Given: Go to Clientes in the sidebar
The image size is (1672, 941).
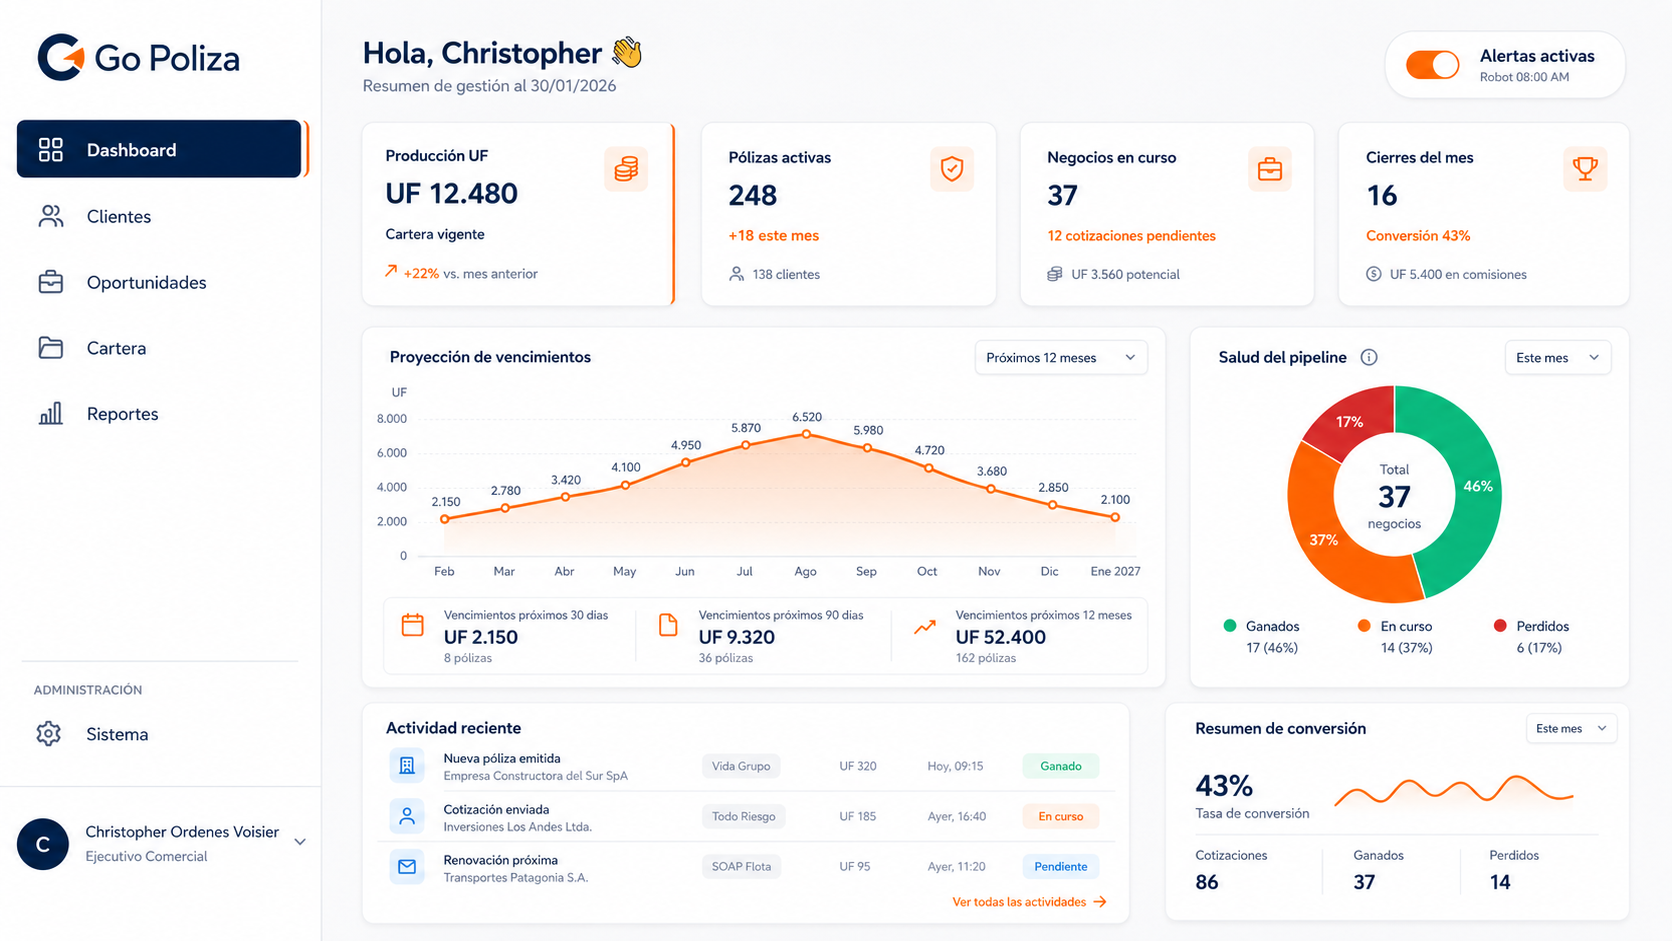Looking at the screenshot, I should pos(118,216).
